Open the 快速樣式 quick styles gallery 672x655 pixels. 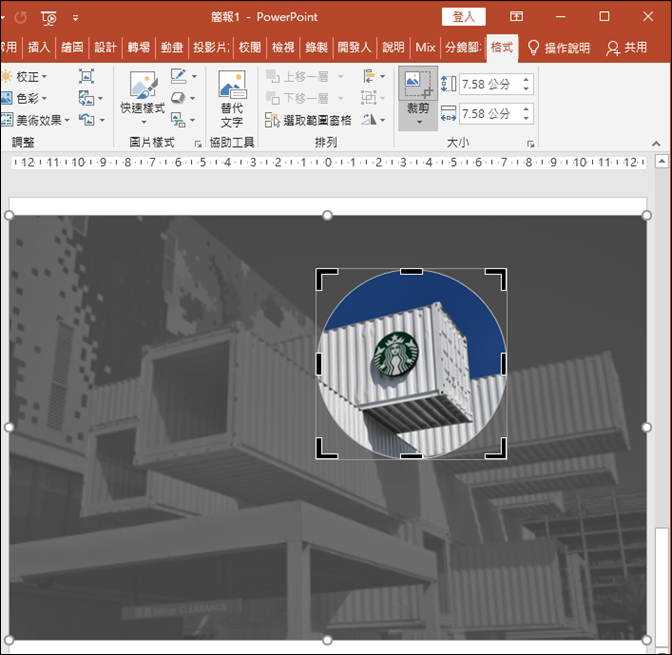143,99
